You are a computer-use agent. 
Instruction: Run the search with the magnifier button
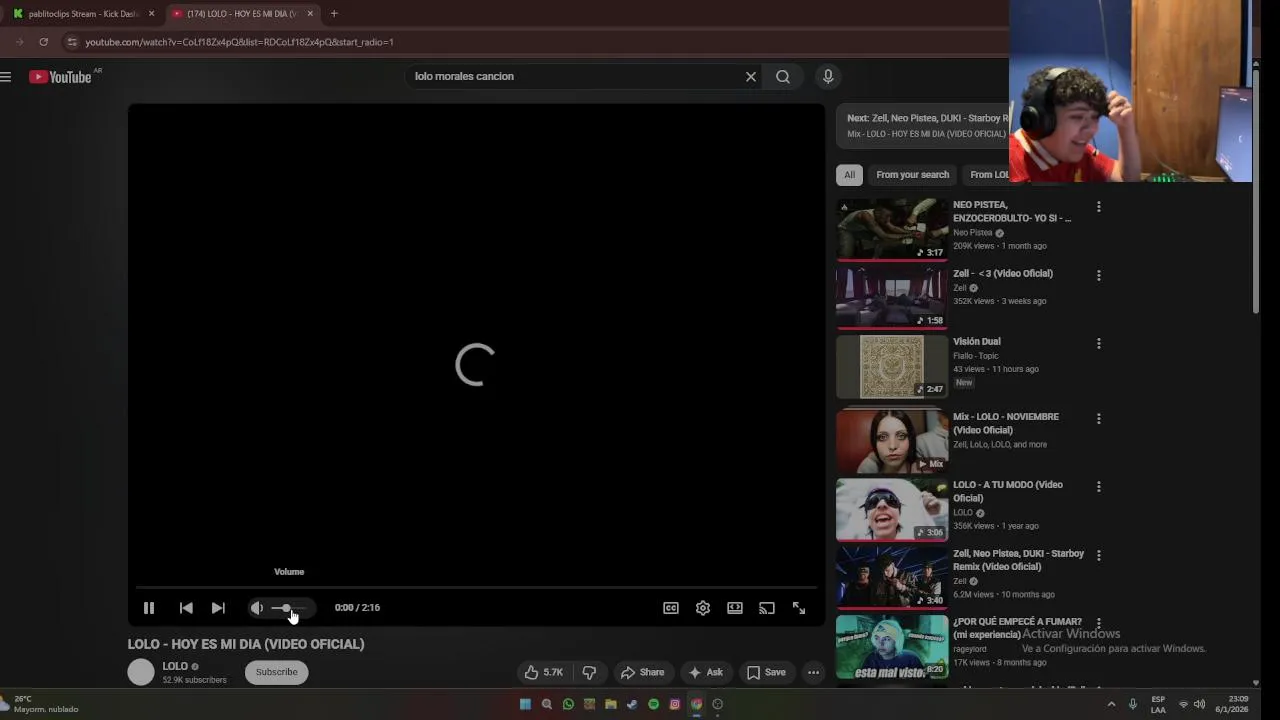click(783, 77)
